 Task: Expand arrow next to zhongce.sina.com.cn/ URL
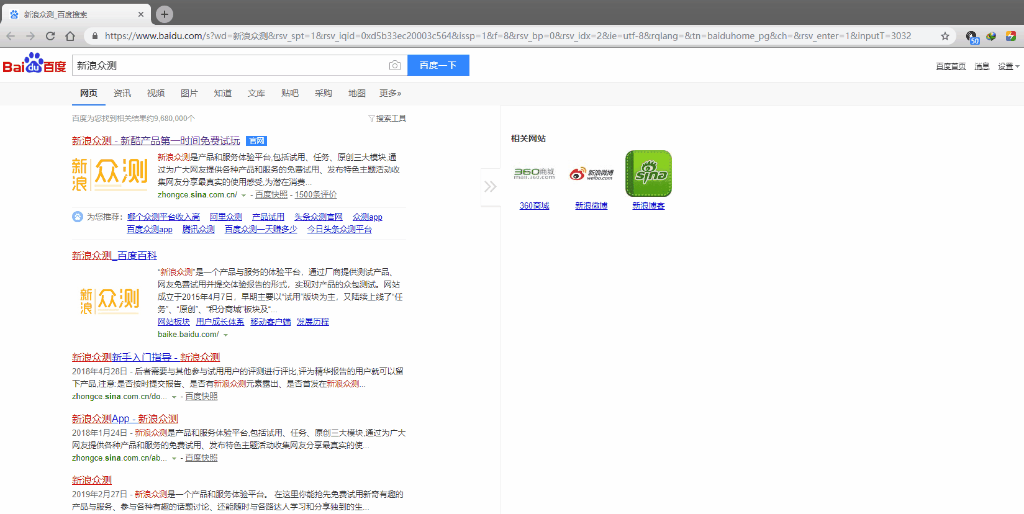(x=244, y=195)
